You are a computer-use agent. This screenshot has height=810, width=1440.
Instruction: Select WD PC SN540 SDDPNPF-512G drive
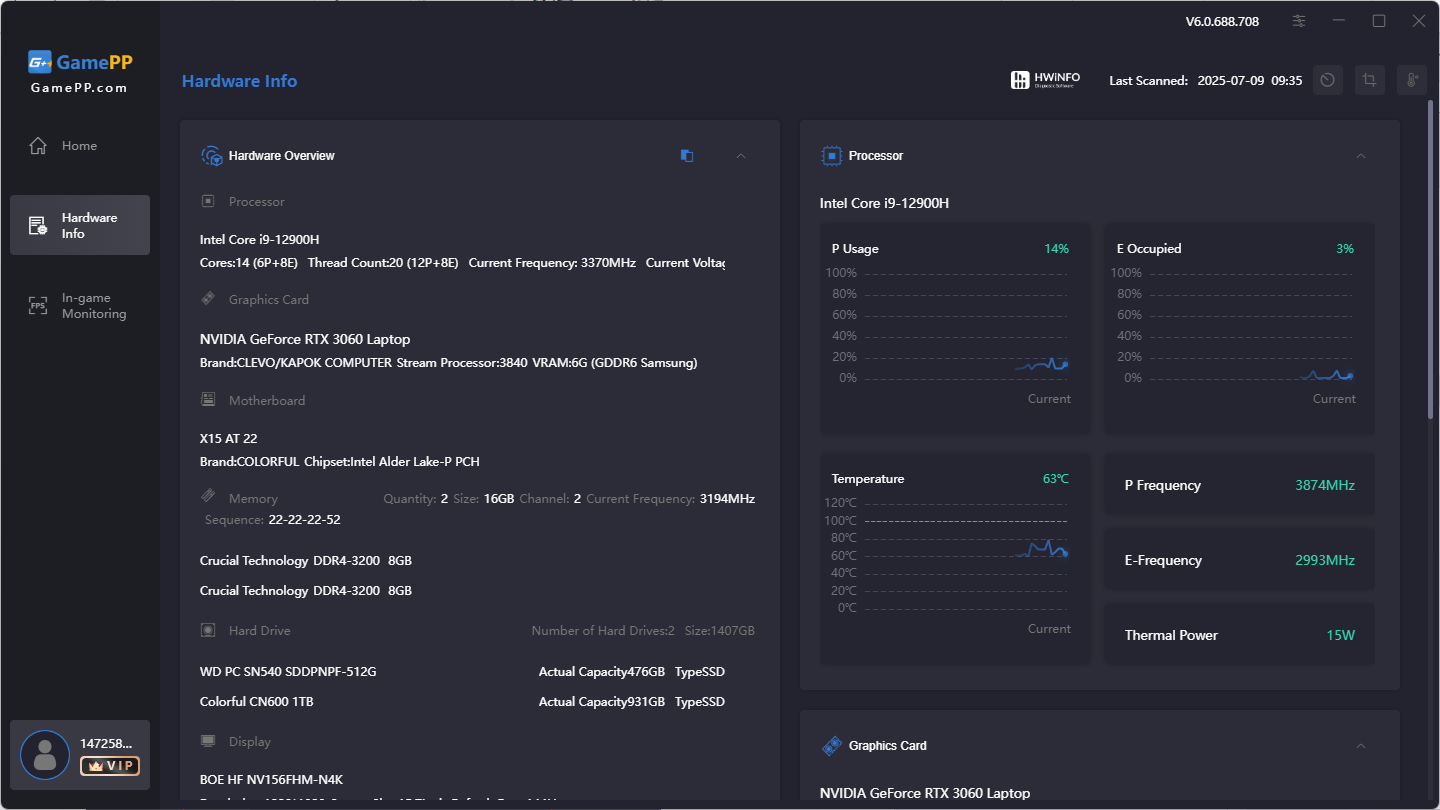288,672
